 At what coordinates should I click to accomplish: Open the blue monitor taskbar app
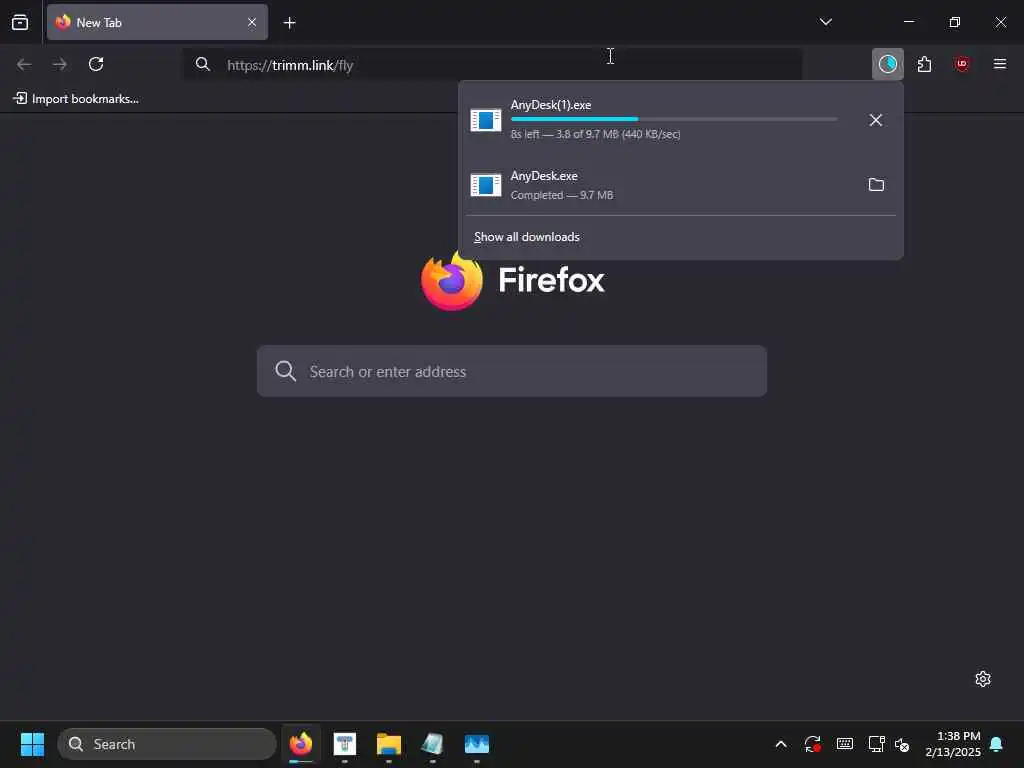[x=477, y=744]
